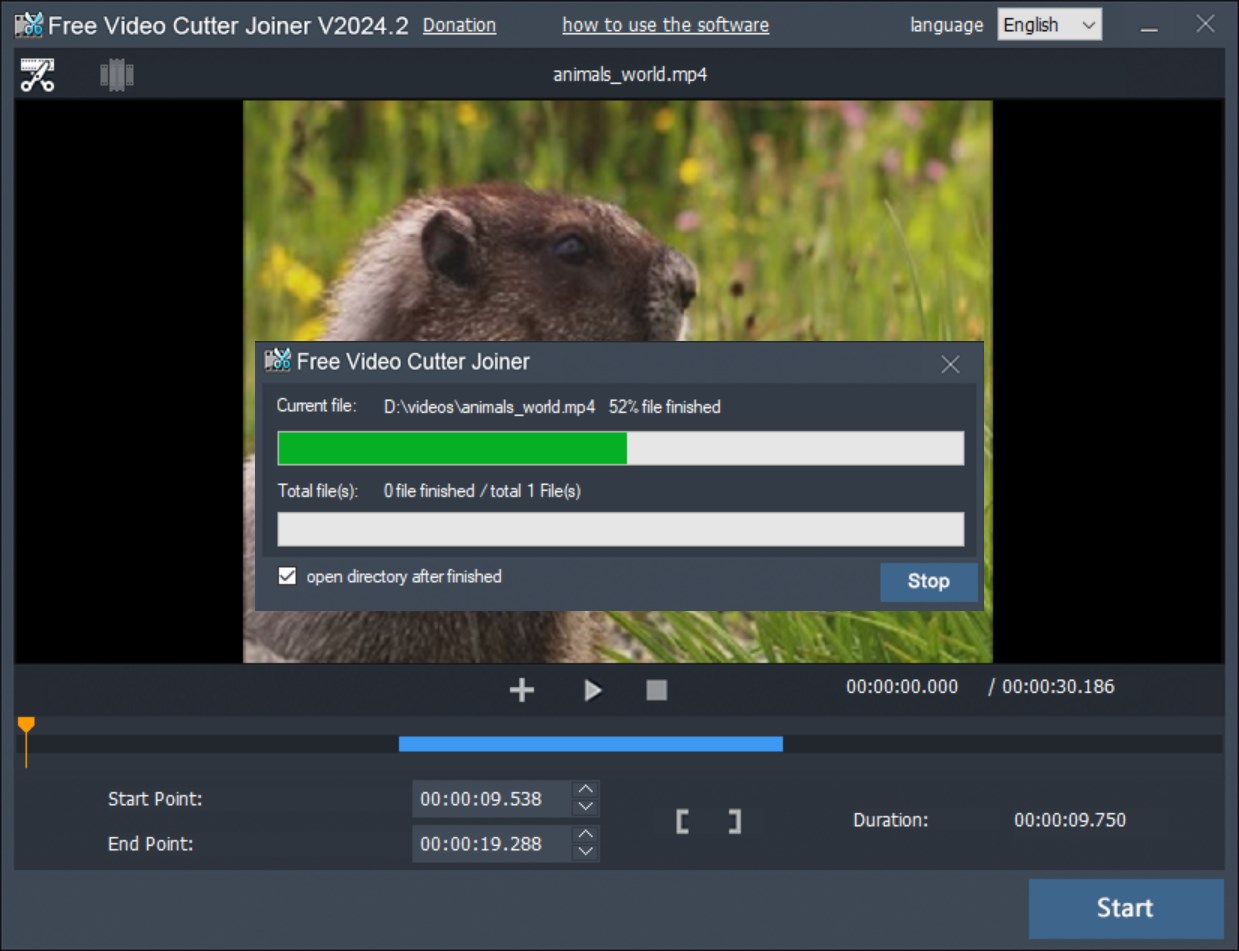Viewport: 1239px width, 951px height.
Task: Open how to use the software guide
Action: click(665, 24)
